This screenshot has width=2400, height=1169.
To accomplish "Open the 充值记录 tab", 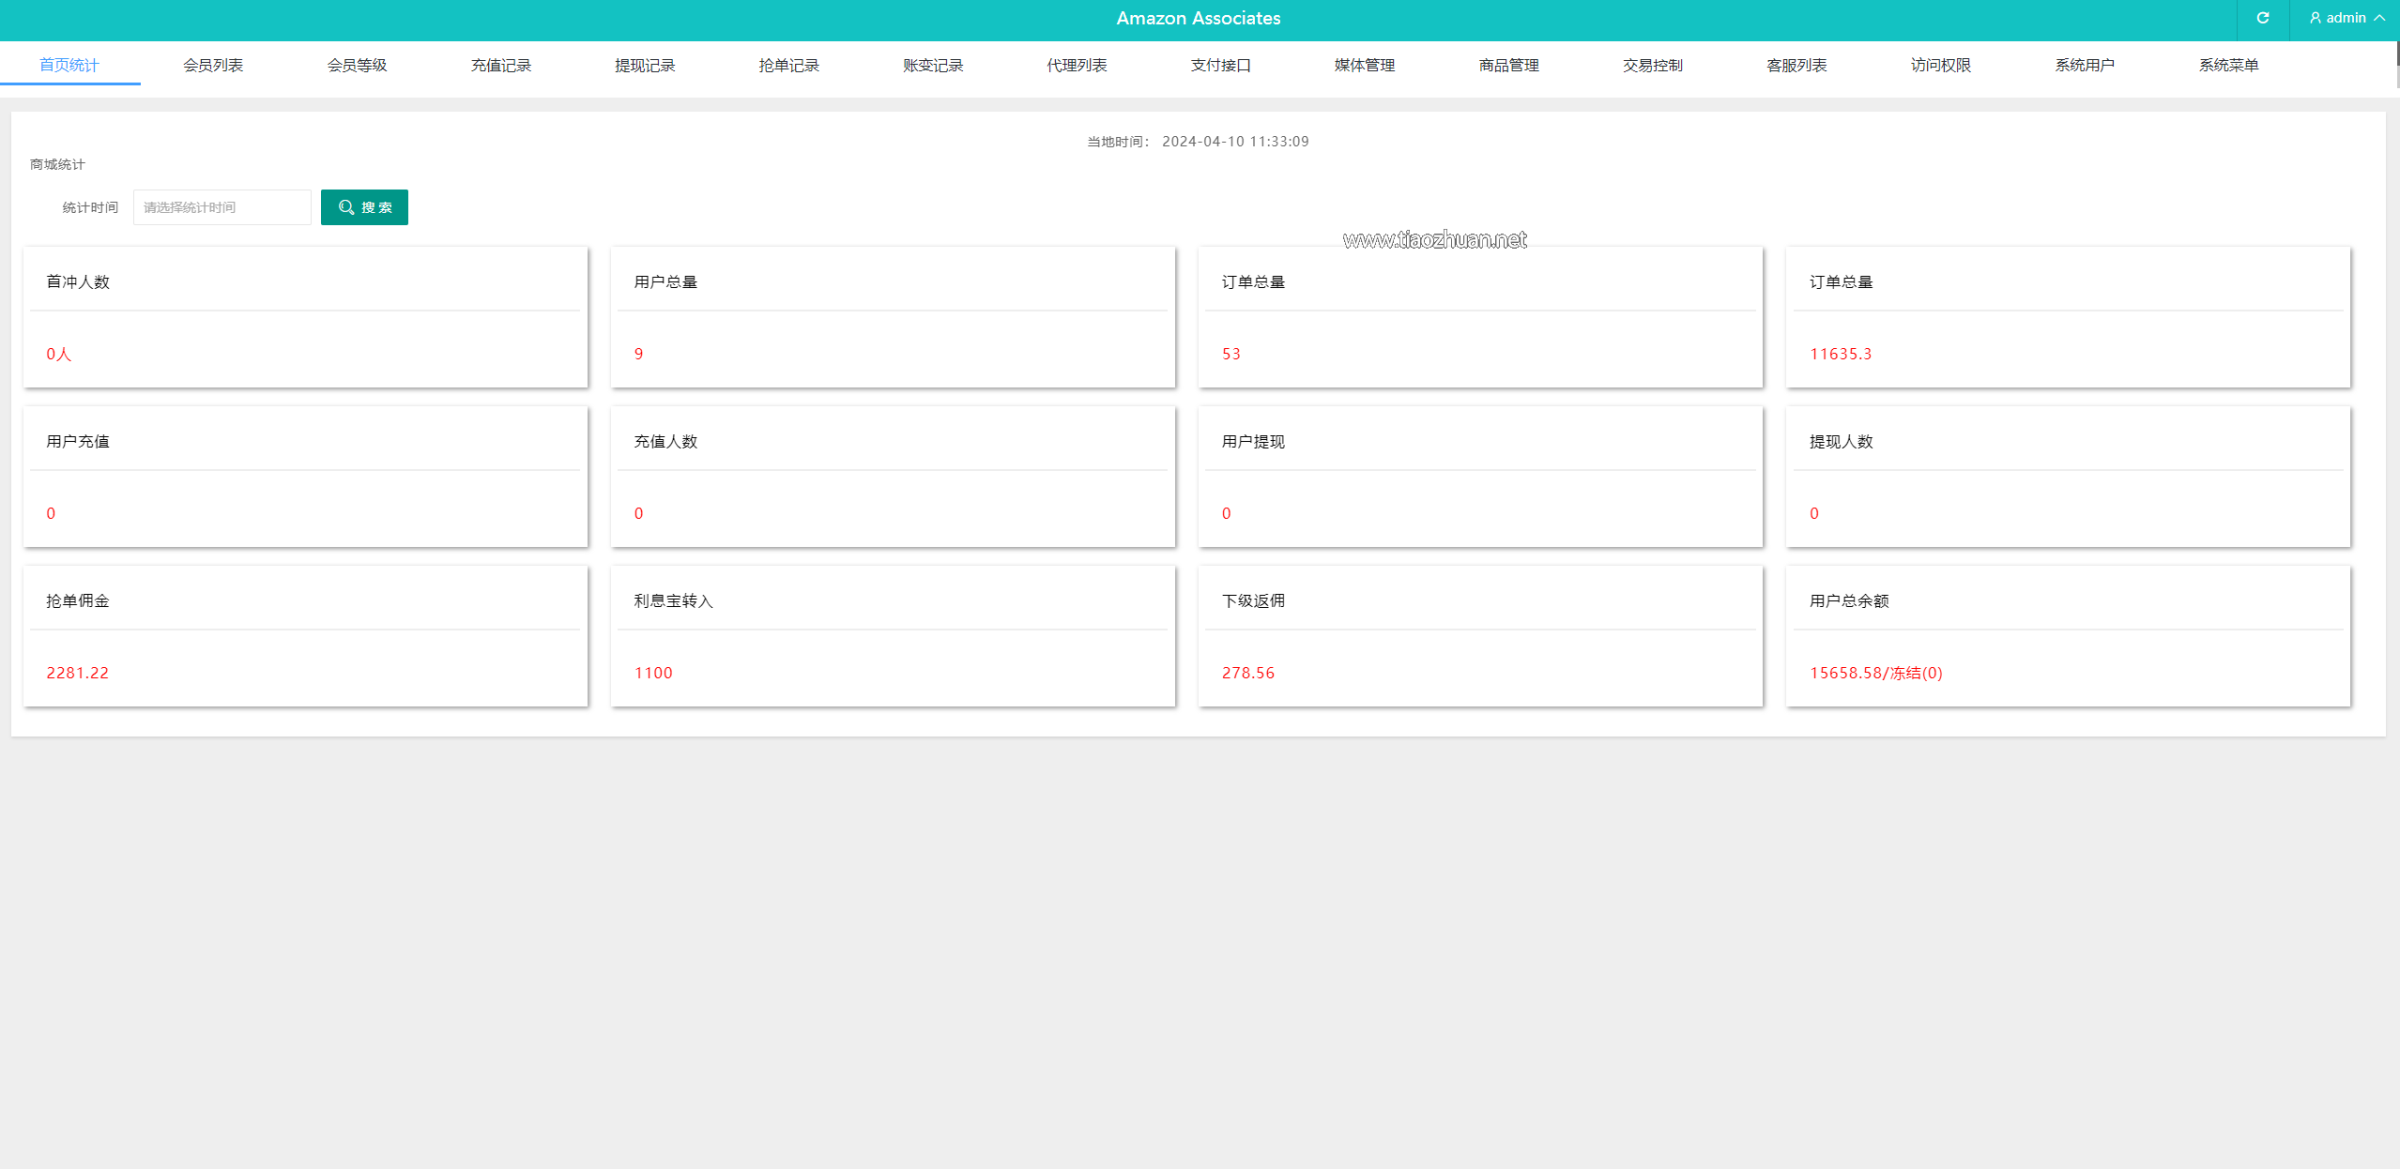I will (x=501, y=65).
